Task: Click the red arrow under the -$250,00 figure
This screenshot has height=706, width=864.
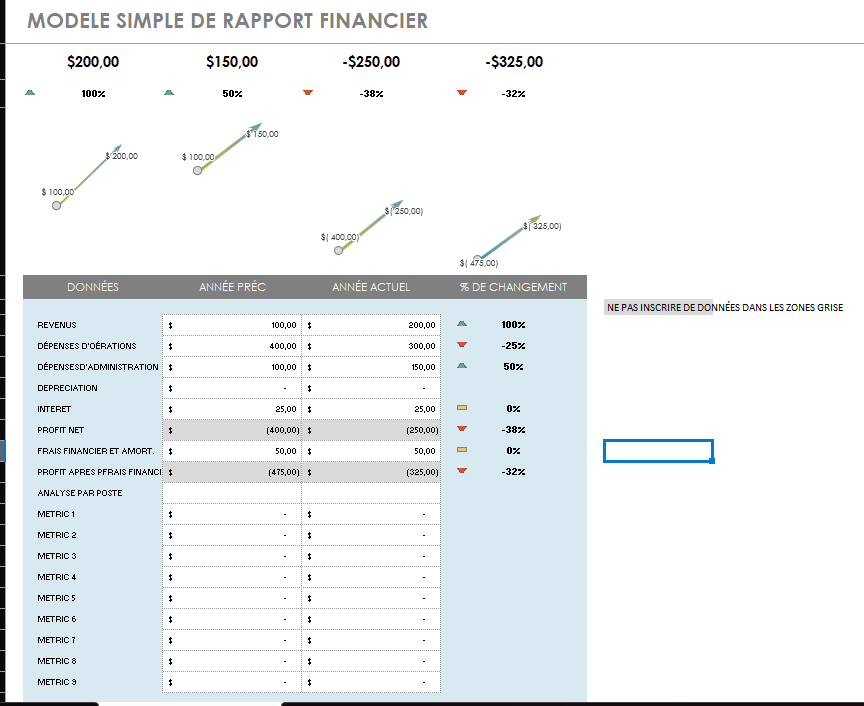Action: 308,91
